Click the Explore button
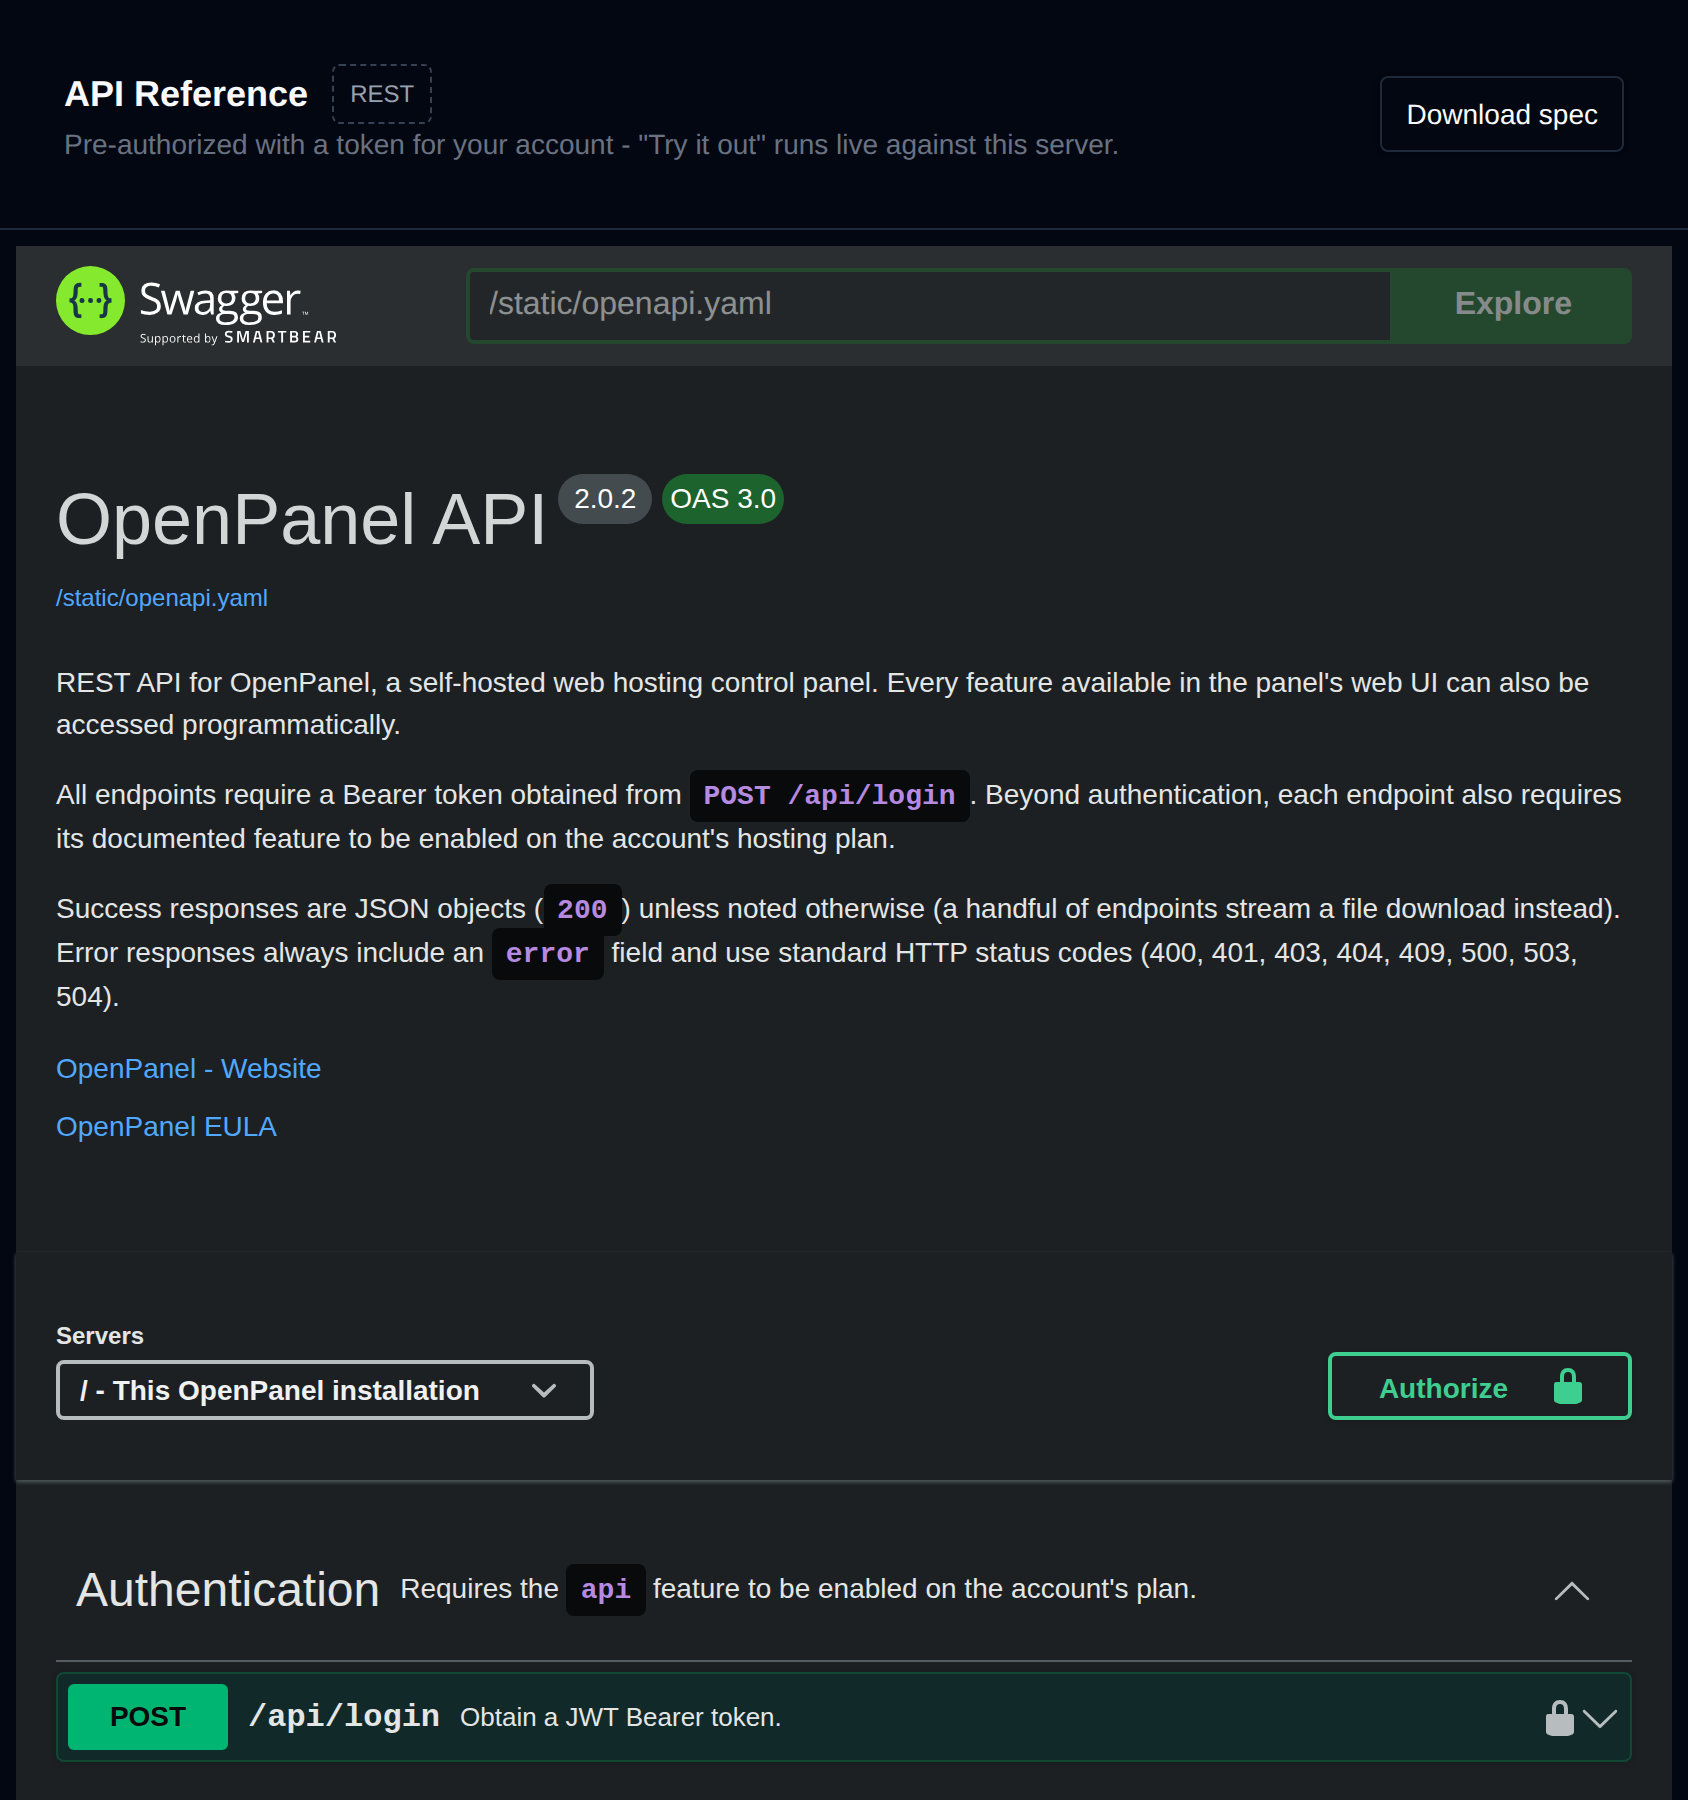The height and width of the screenshot is (1800, 1688). 1512,304
